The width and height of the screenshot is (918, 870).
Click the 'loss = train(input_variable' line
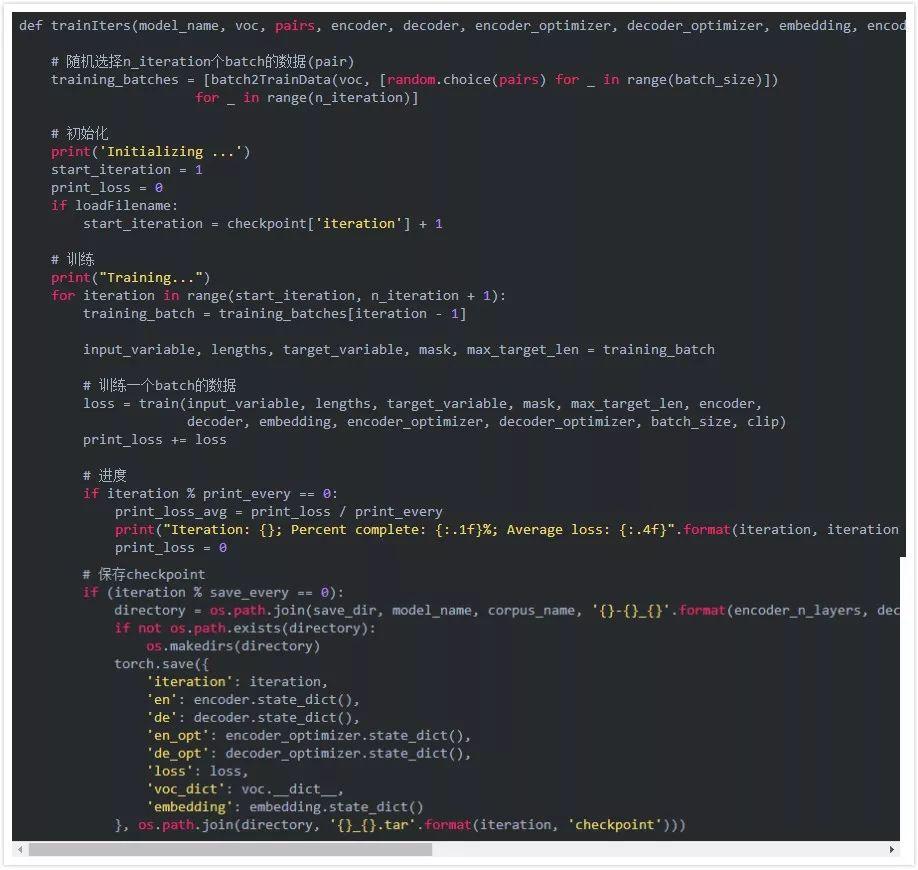coord(422,403)
